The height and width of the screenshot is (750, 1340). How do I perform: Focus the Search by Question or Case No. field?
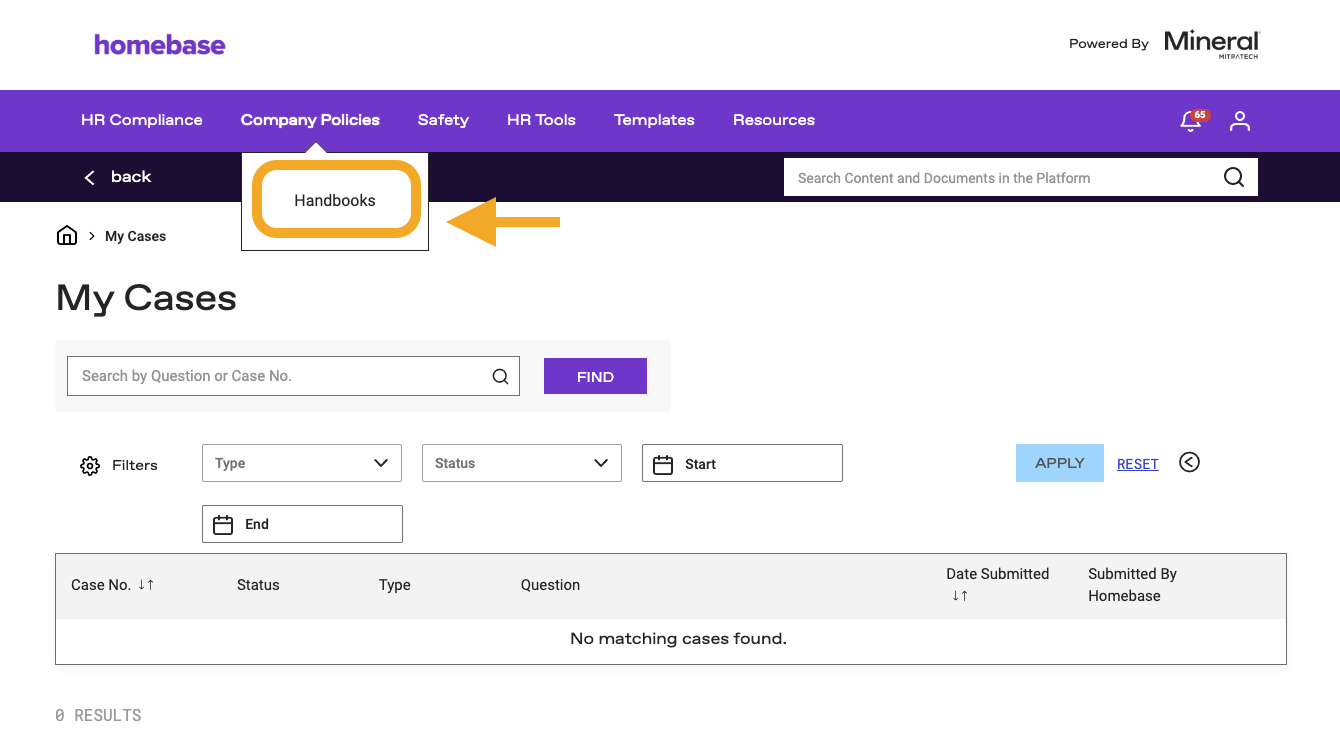click(x=280, y=376)
